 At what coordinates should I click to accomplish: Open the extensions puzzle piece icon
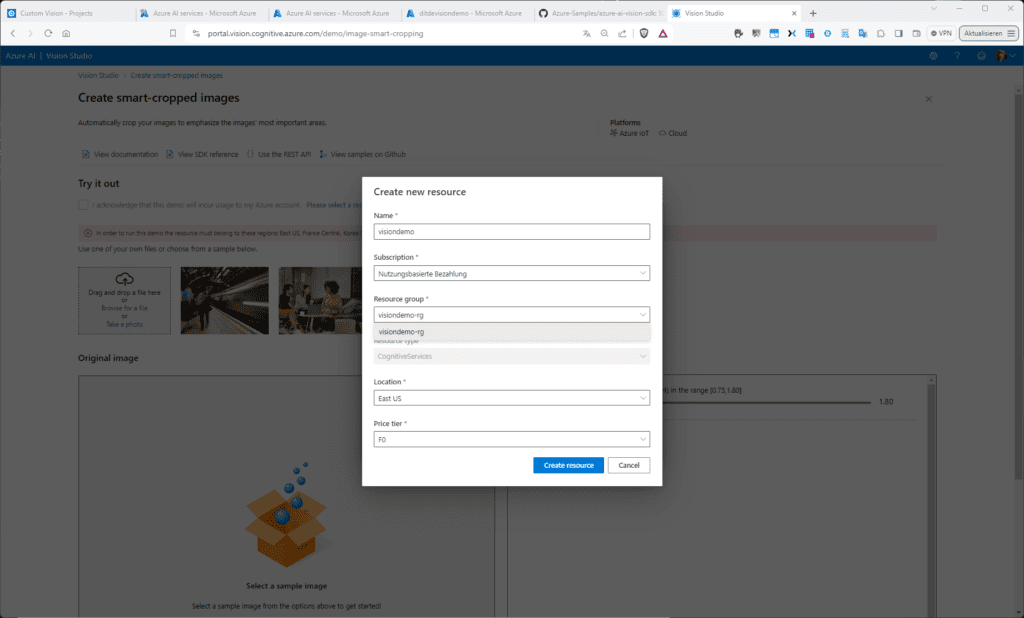[x=881, y=33]
